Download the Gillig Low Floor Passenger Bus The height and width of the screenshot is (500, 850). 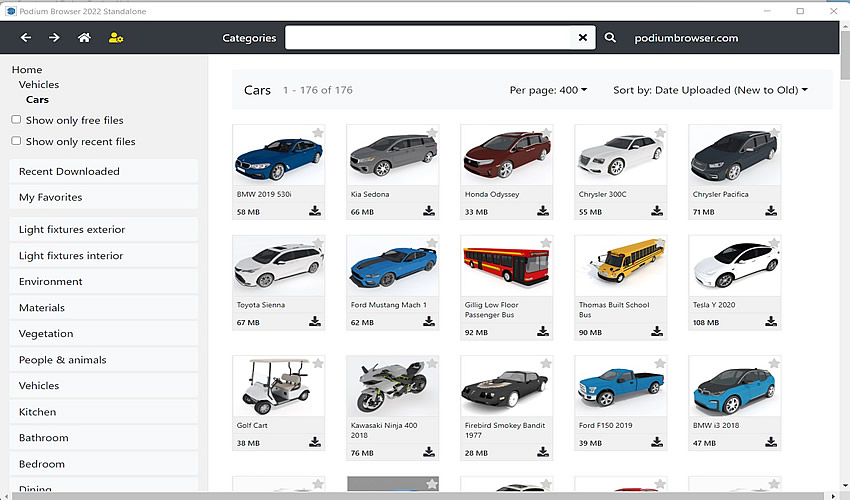543,331
